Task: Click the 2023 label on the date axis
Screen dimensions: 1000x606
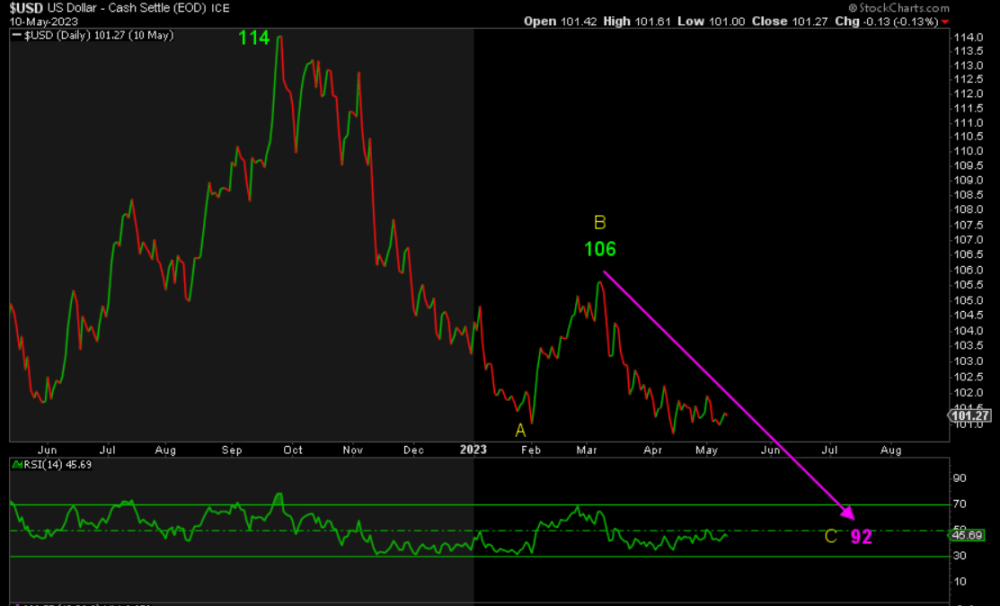Action: coord(473,450)
